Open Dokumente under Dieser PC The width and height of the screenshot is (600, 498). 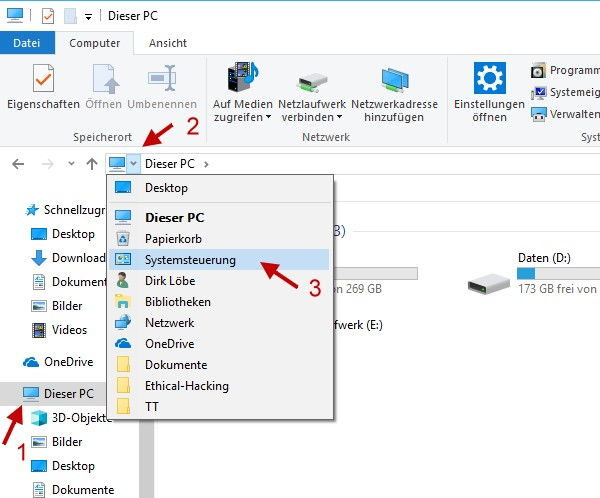coord(73,490)
